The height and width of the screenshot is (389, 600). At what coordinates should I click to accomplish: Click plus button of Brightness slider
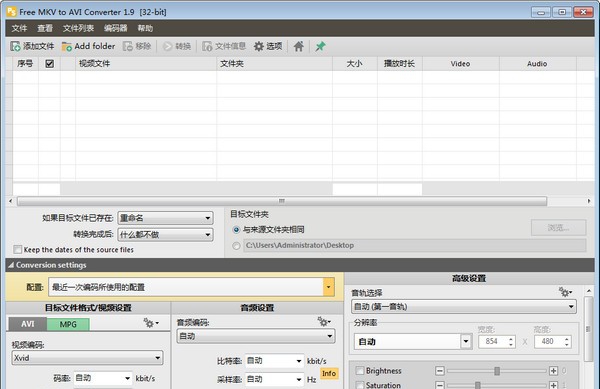[x=553, y=371]
